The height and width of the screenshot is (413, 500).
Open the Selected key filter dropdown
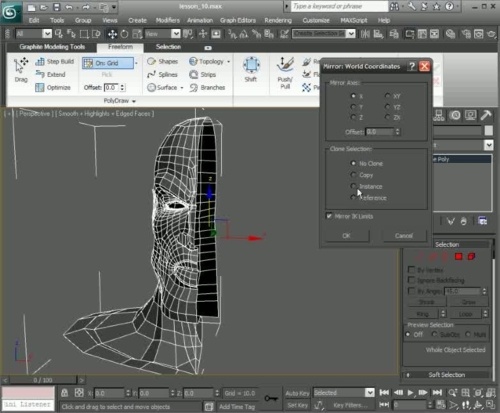point(370,393)
